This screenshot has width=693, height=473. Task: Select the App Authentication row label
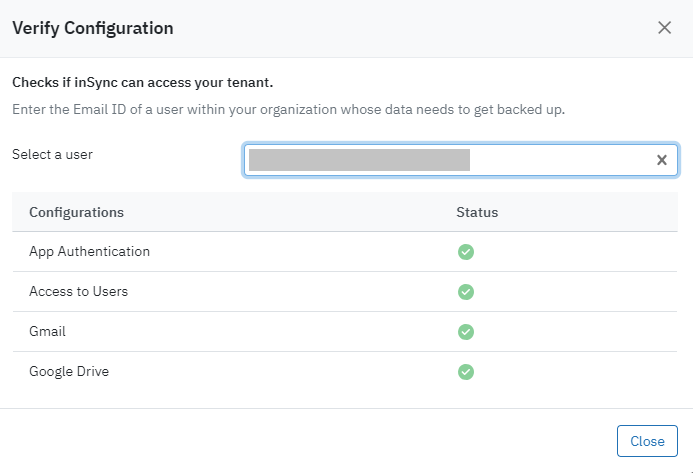point(89,252)
